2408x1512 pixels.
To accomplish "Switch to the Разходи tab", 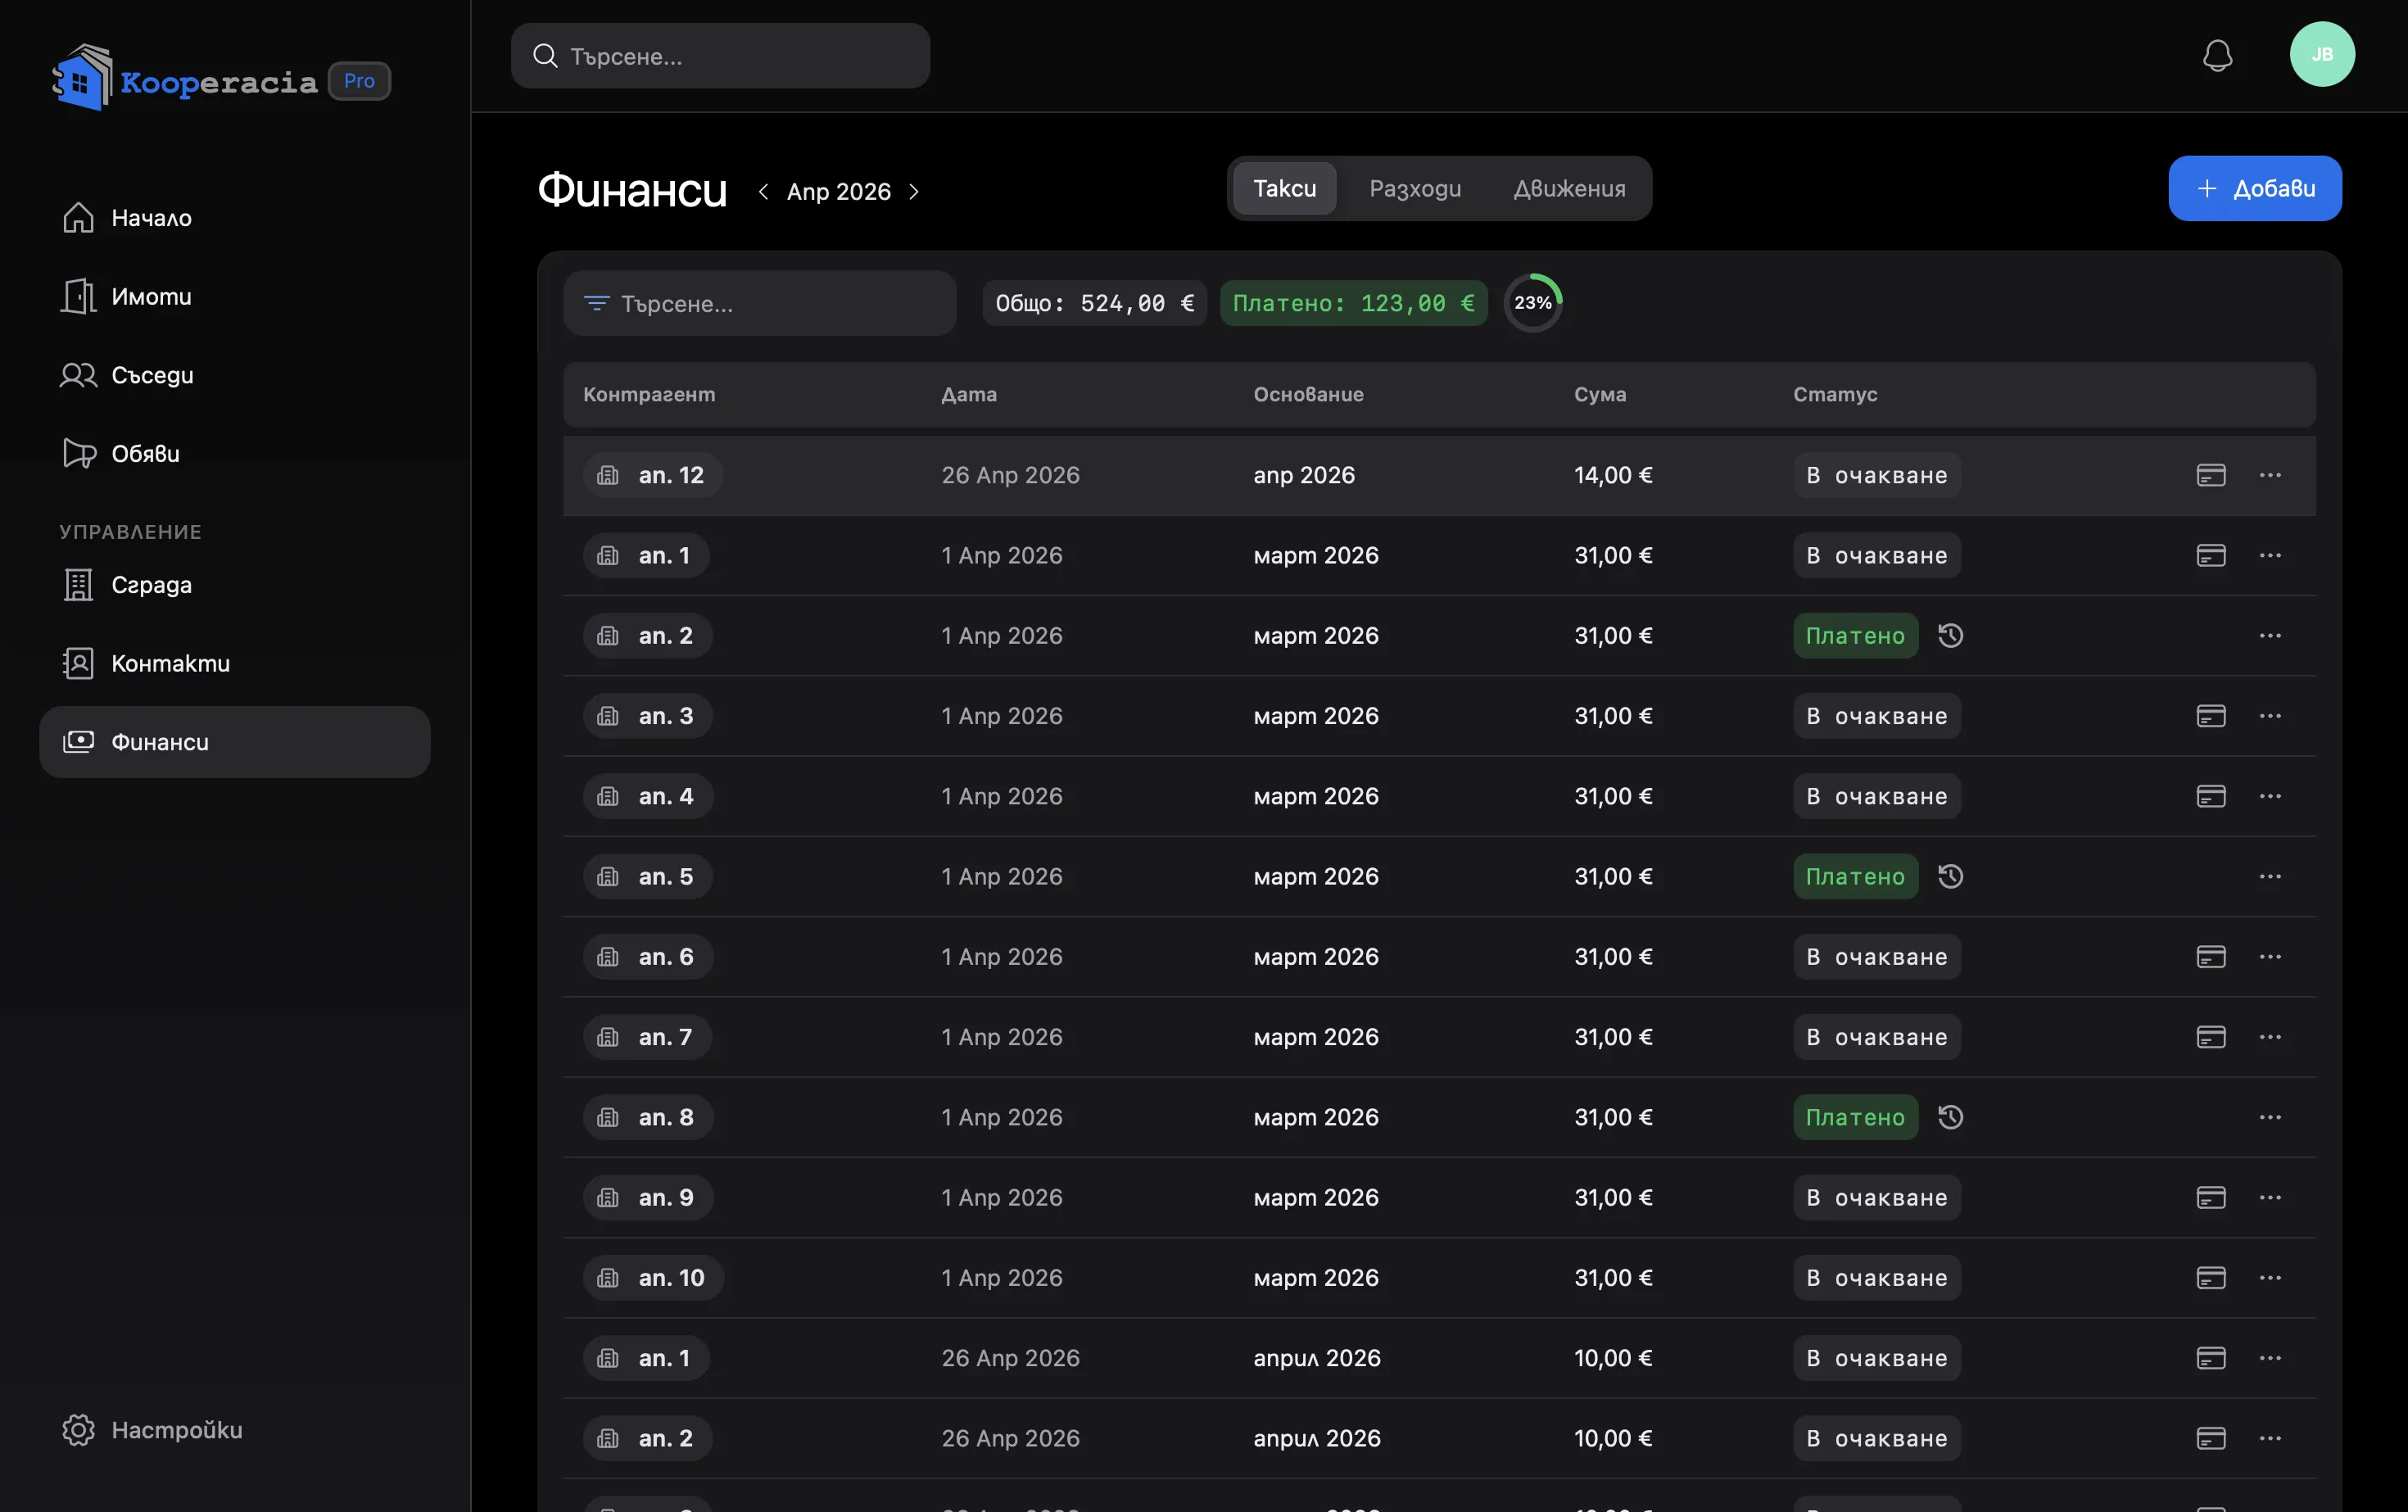I will pos(1415,188).
